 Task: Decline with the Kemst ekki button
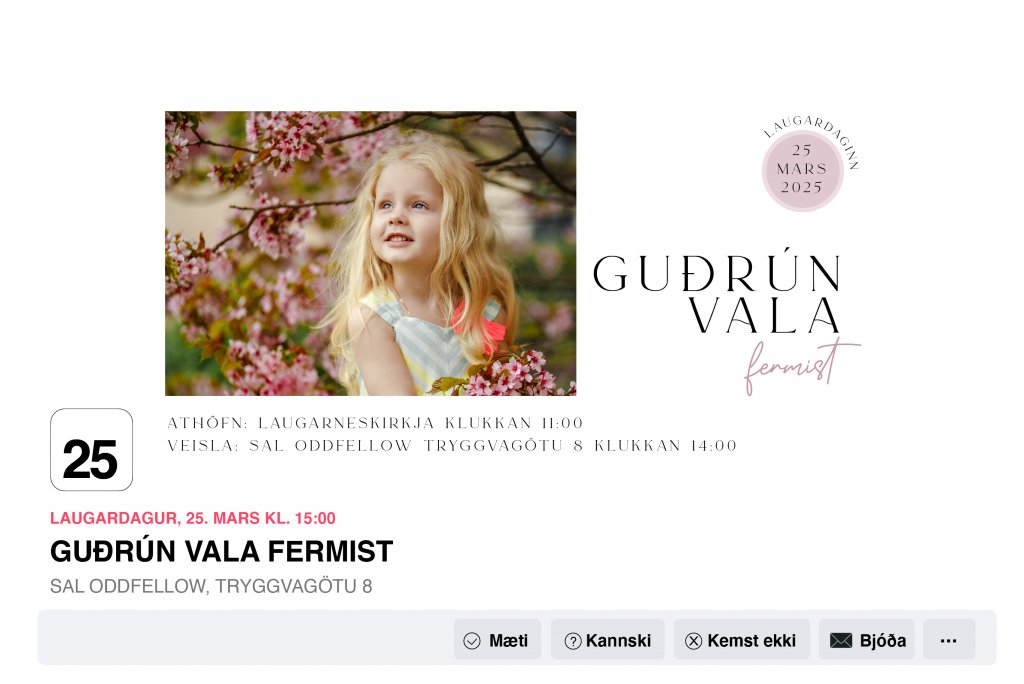(x=742, y=640)
